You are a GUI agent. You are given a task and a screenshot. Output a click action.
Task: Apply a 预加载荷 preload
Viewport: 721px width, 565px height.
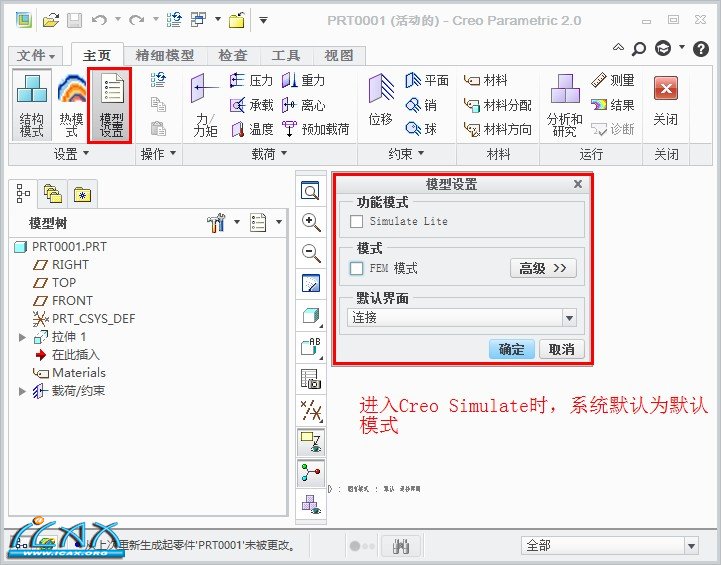pyautogui.click(x=315, y=129)
